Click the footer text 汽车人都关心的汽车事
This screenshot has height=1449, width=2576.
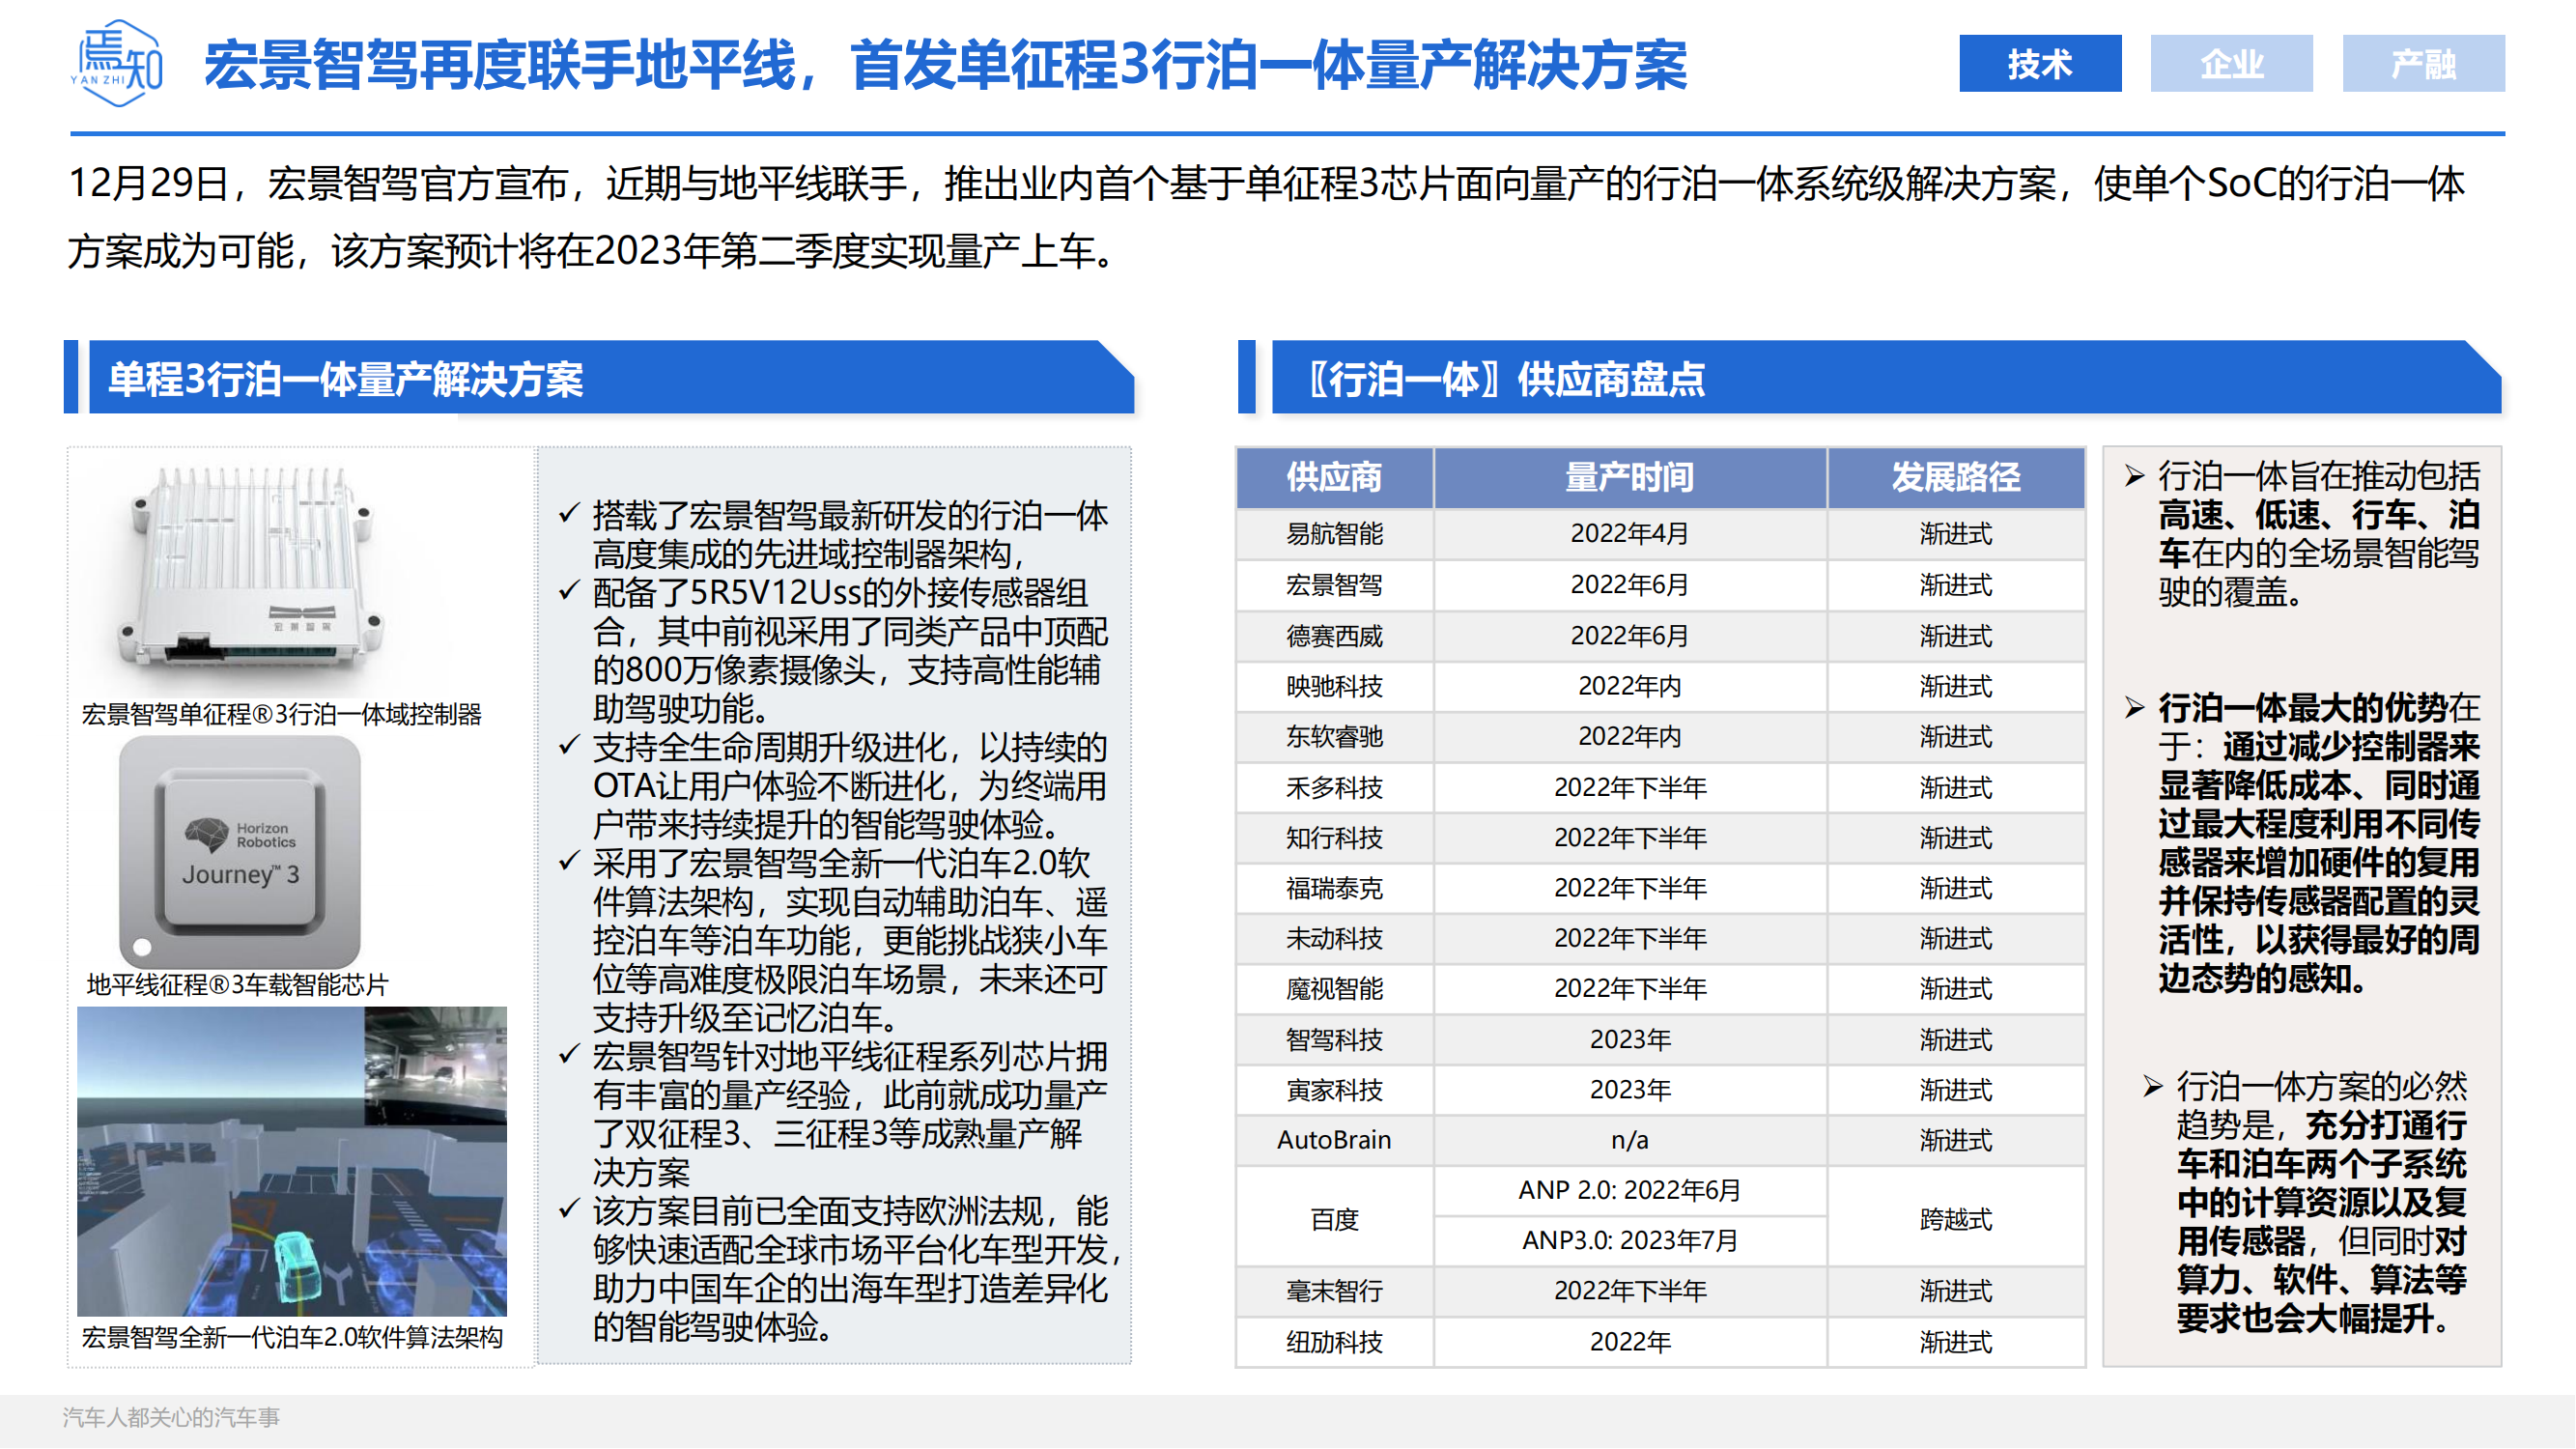click(171, 1418)
